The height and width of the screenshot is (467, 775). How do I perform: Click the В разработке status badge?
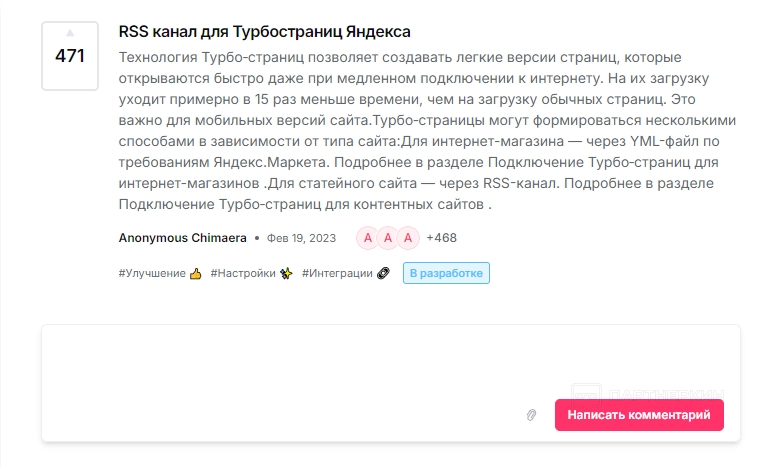click(x=446, y=273)
